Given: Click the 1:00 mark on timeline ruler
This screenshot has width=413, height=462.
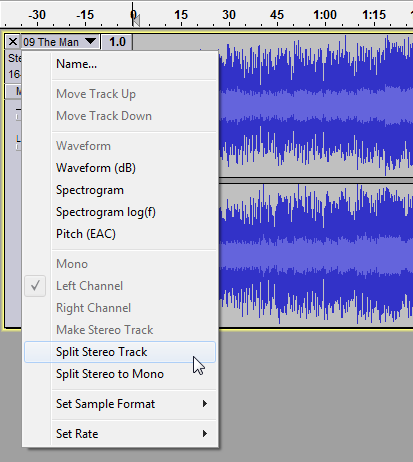Looking at the screenshot, I should 325,15.
